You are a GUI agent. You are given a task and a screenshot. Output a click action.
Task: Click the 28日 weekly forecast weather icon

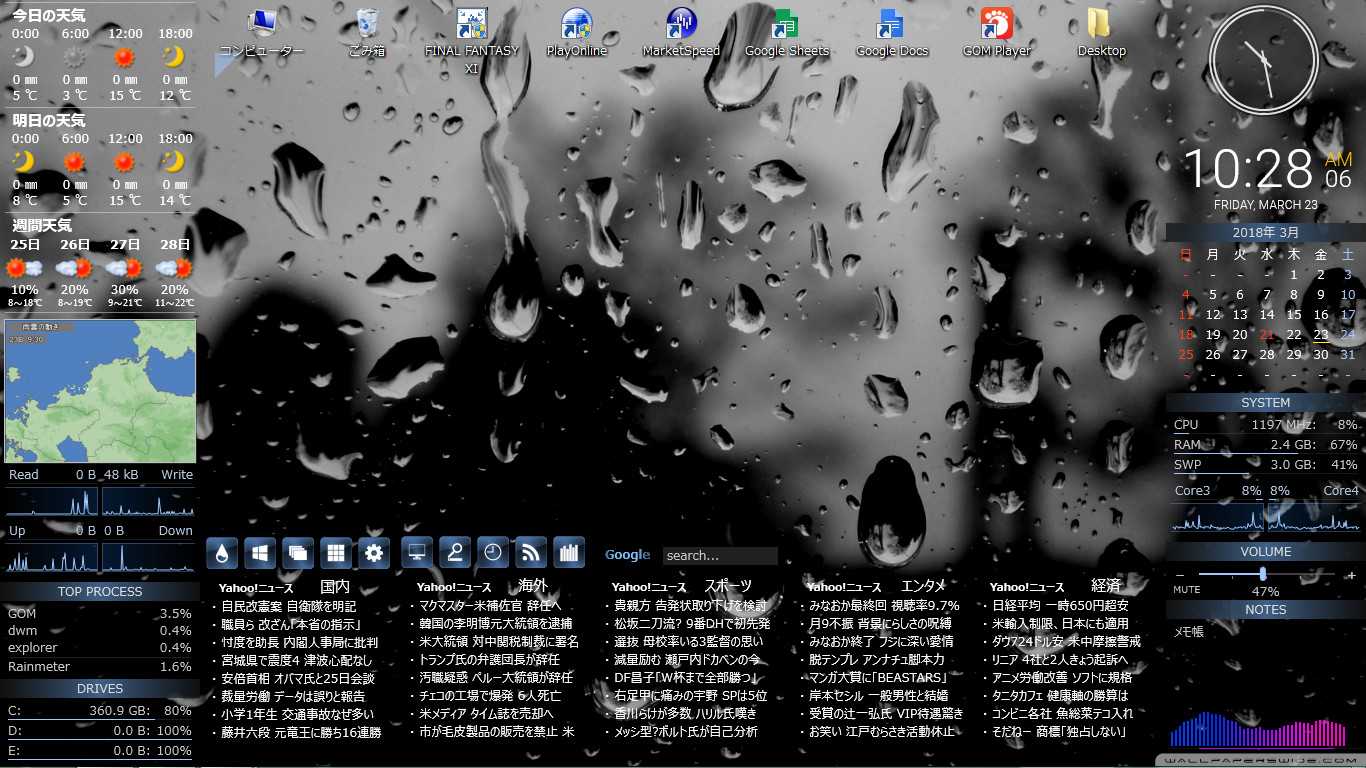tap(174, 268)
